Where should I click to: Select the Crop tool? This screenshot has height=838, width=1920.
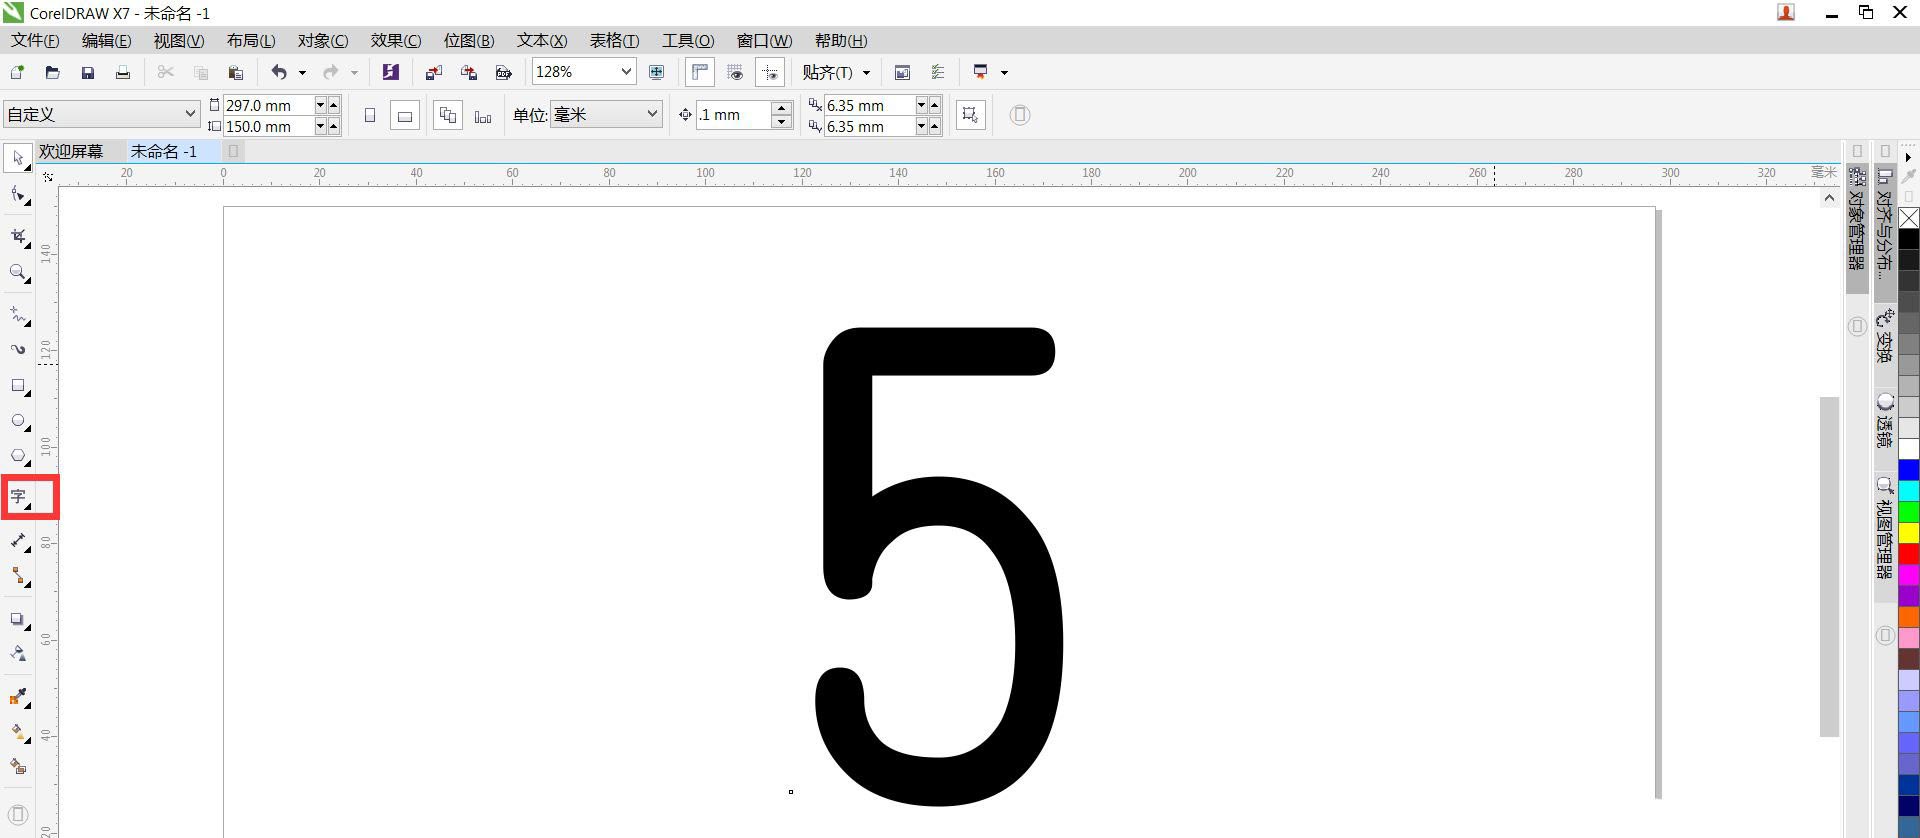point(18,236)
